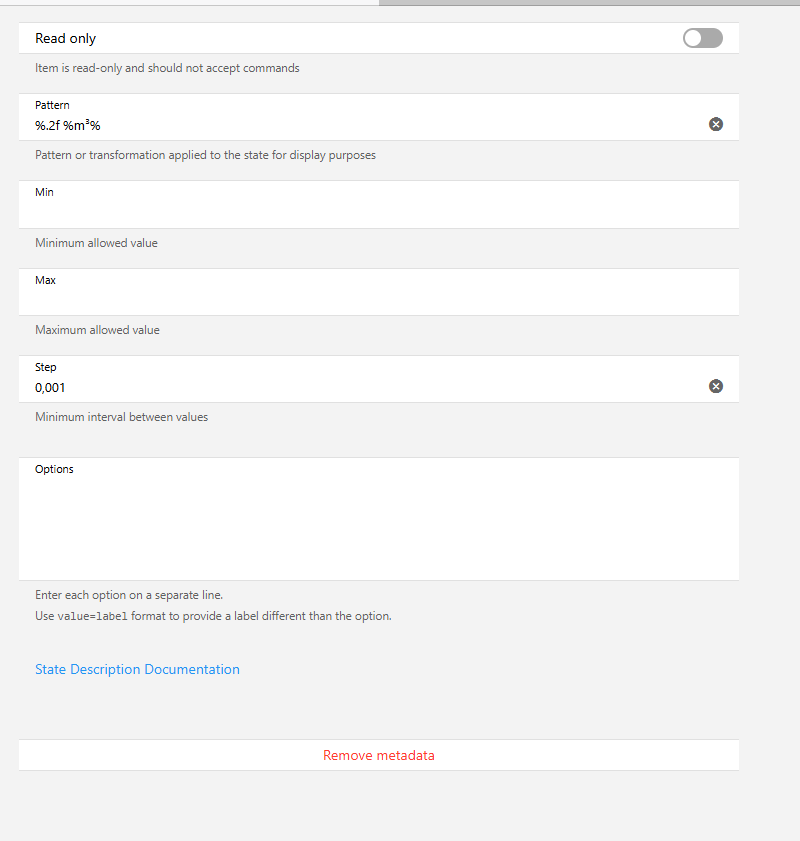
Task: Click the red Remove metadata button
Action: [379, 755]
